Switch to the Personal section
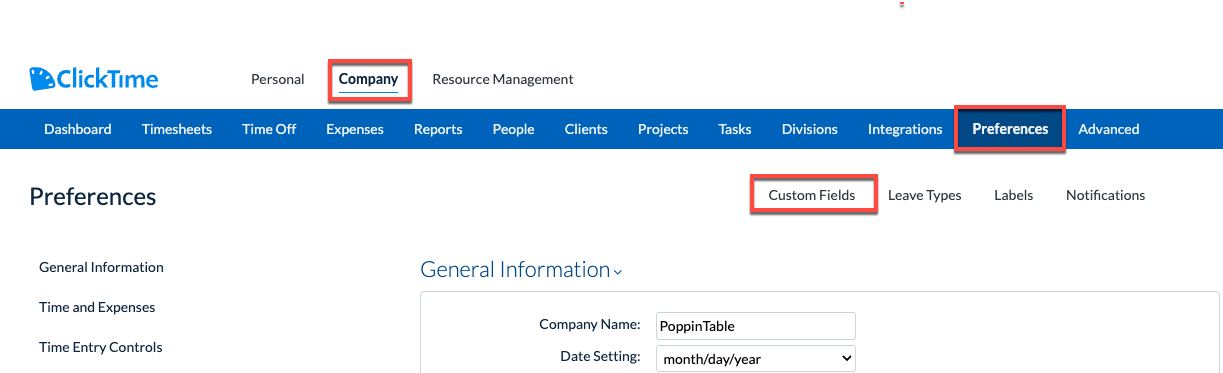The height and width of the screenshot is (373, 1223). click(278, 79)
